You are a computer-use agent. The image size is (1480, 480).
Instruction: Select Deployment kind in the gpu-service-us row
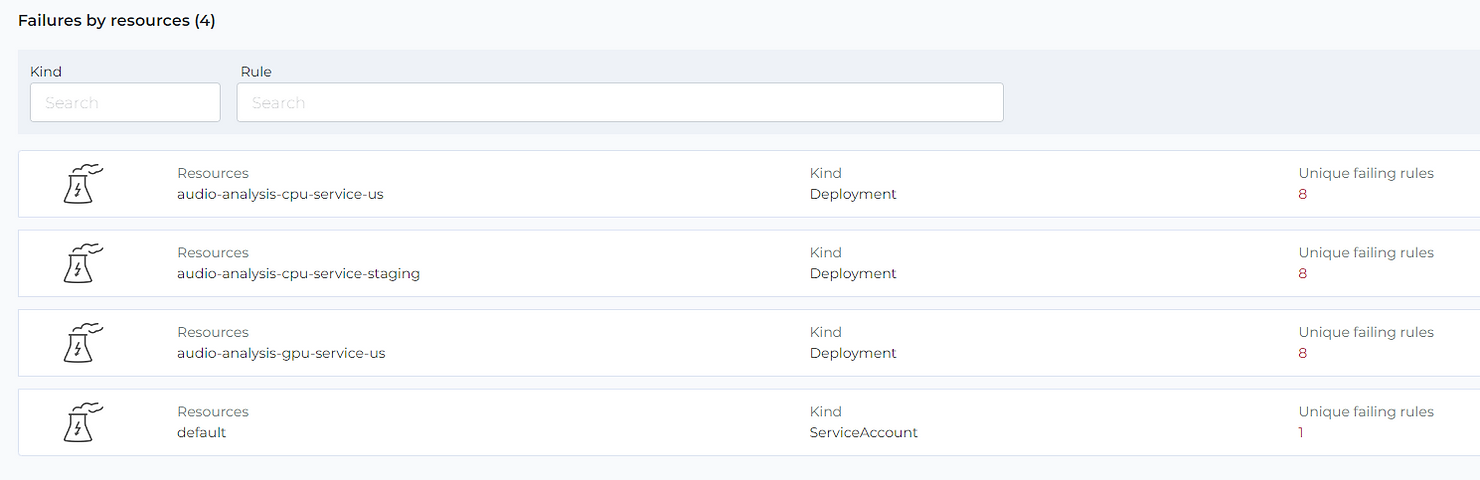[853, 353]
